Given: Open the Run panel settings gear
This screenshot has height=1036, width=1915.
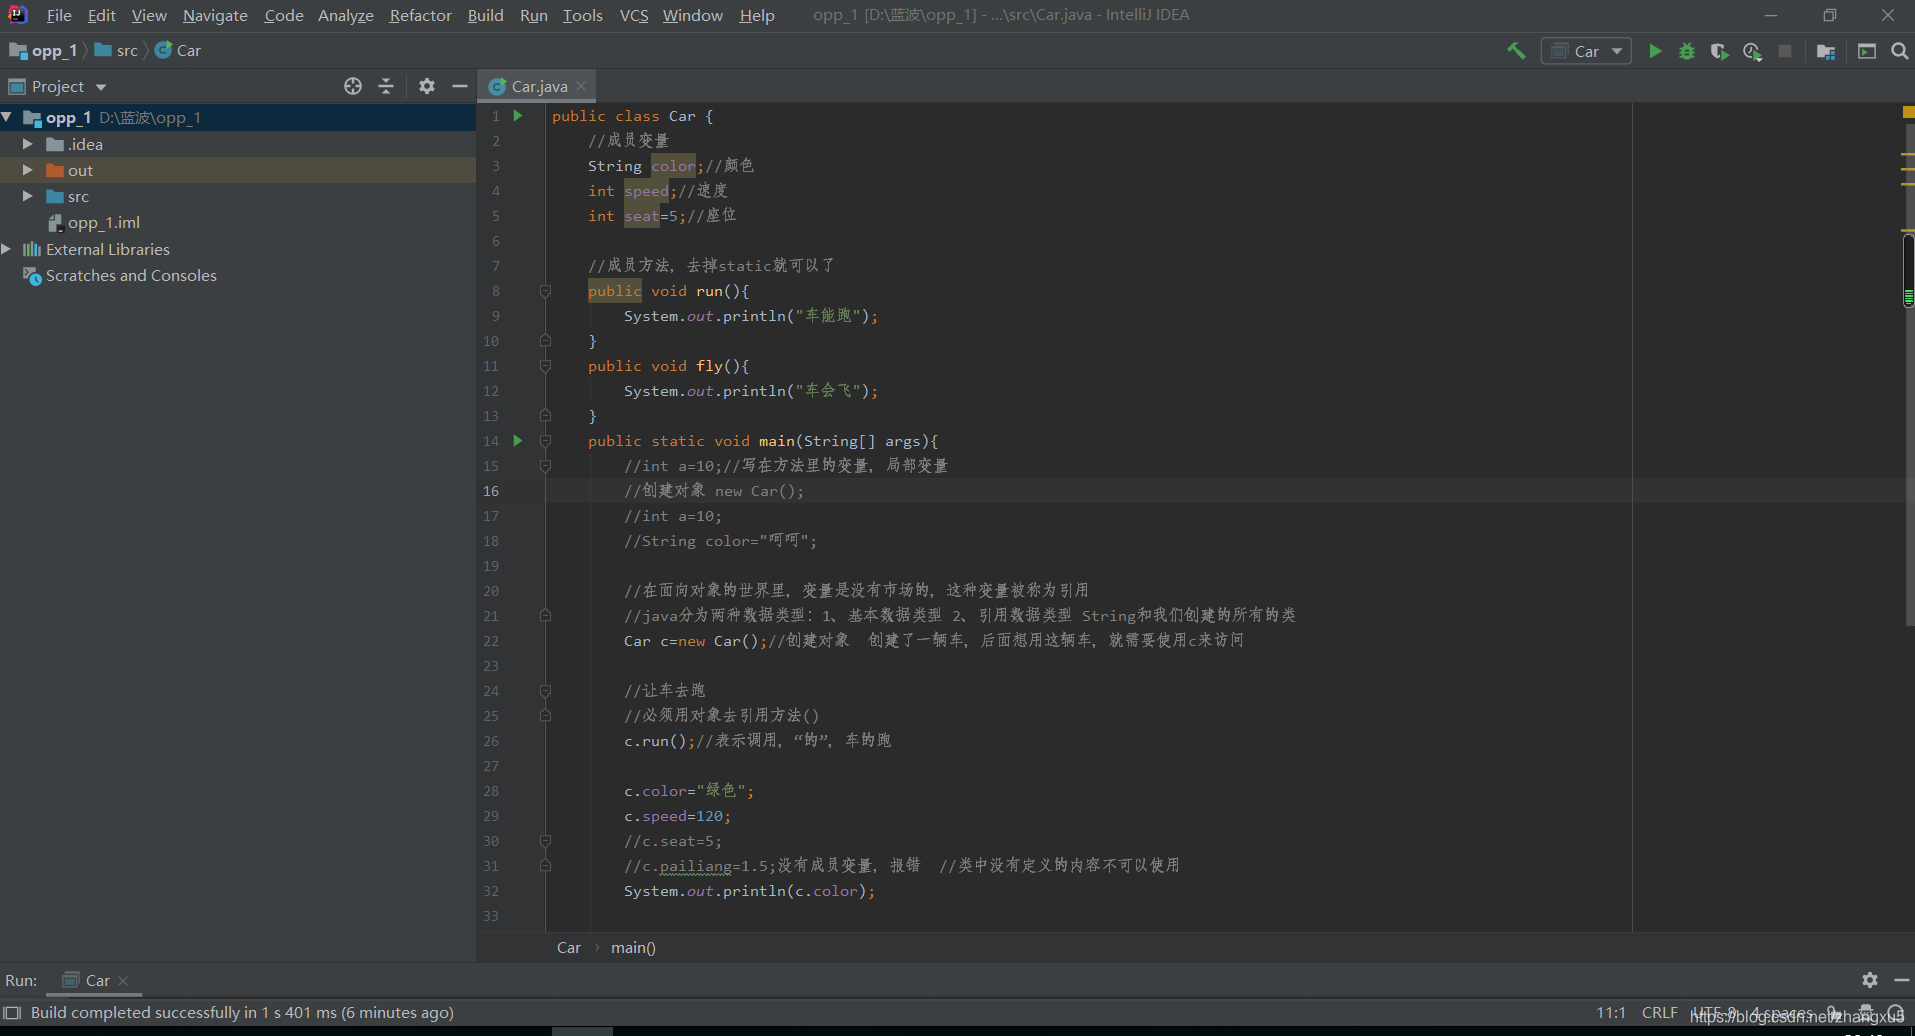Looking at the screenshot, I should pos(1870,980).
